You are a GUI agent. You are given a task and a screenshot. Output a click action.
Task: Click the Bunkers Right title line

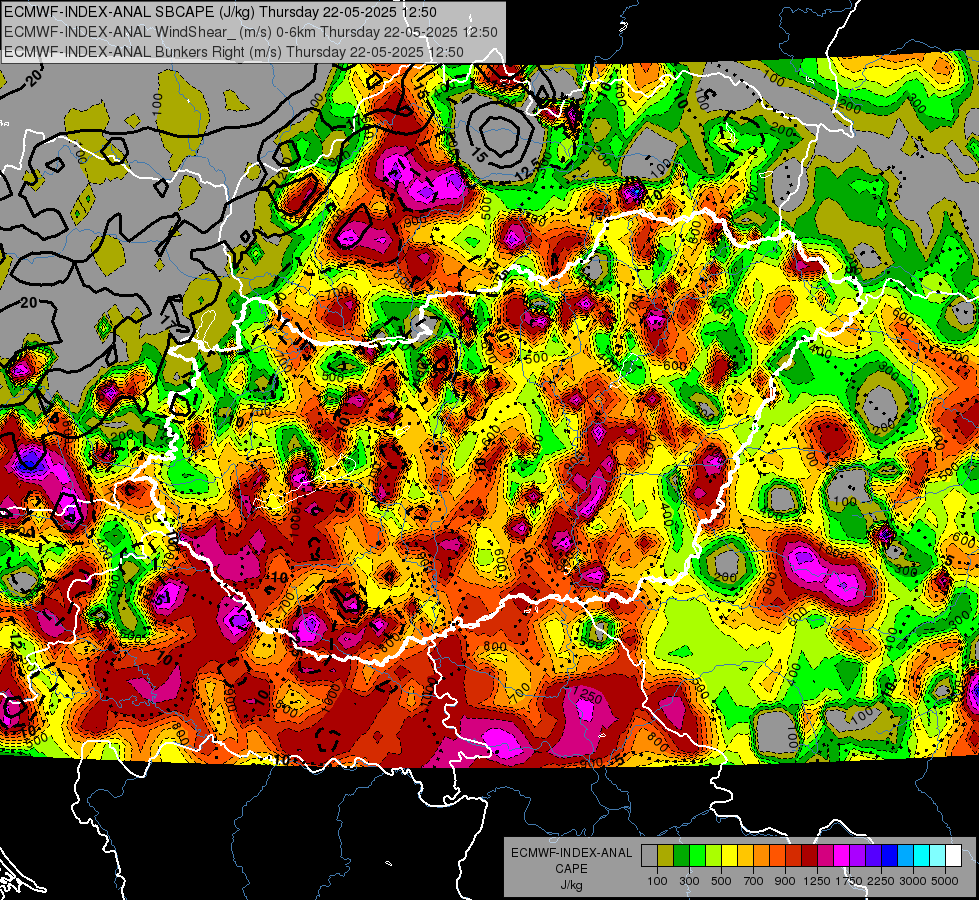coord(234,52)
